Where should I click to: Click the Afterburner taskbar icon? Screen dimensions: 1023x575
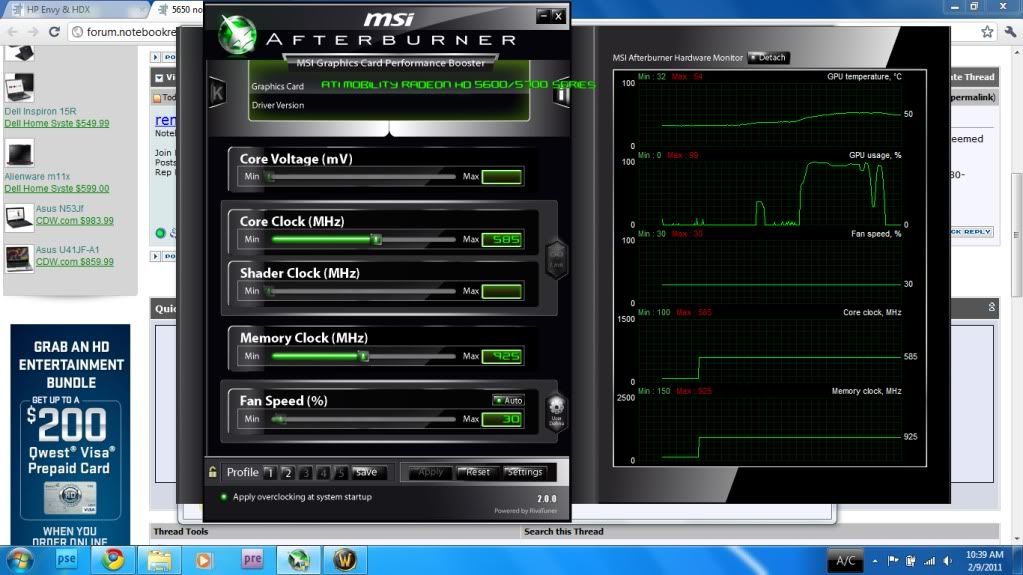[298, 560]
